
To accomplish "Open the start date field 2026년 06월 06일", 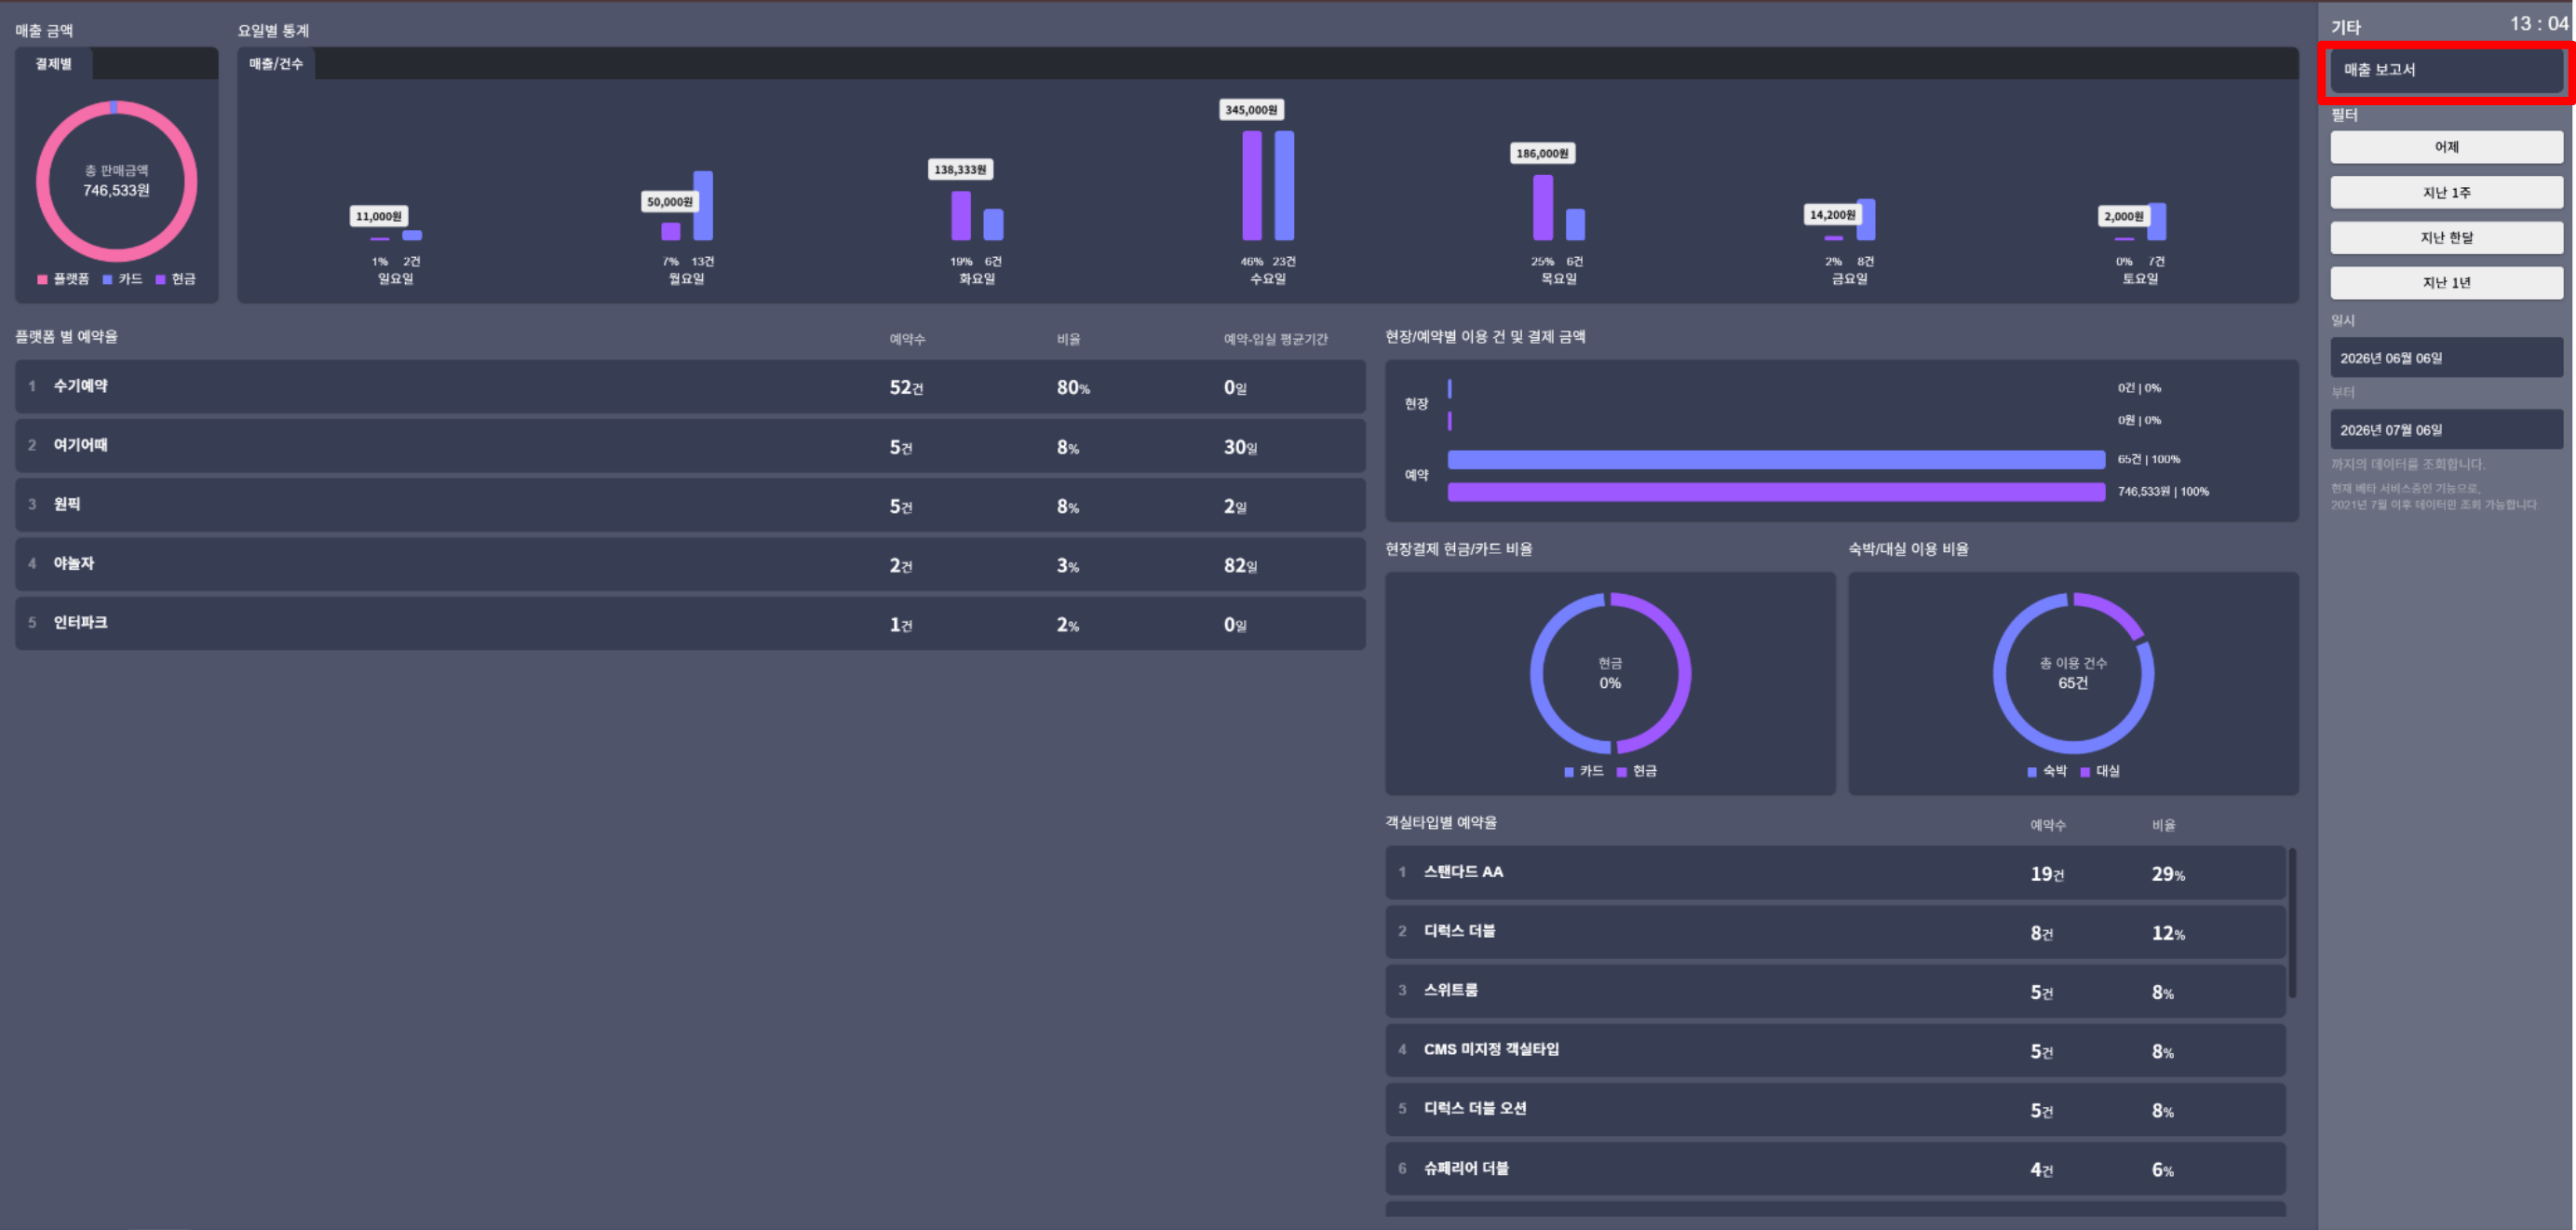I will point(2446,358).
